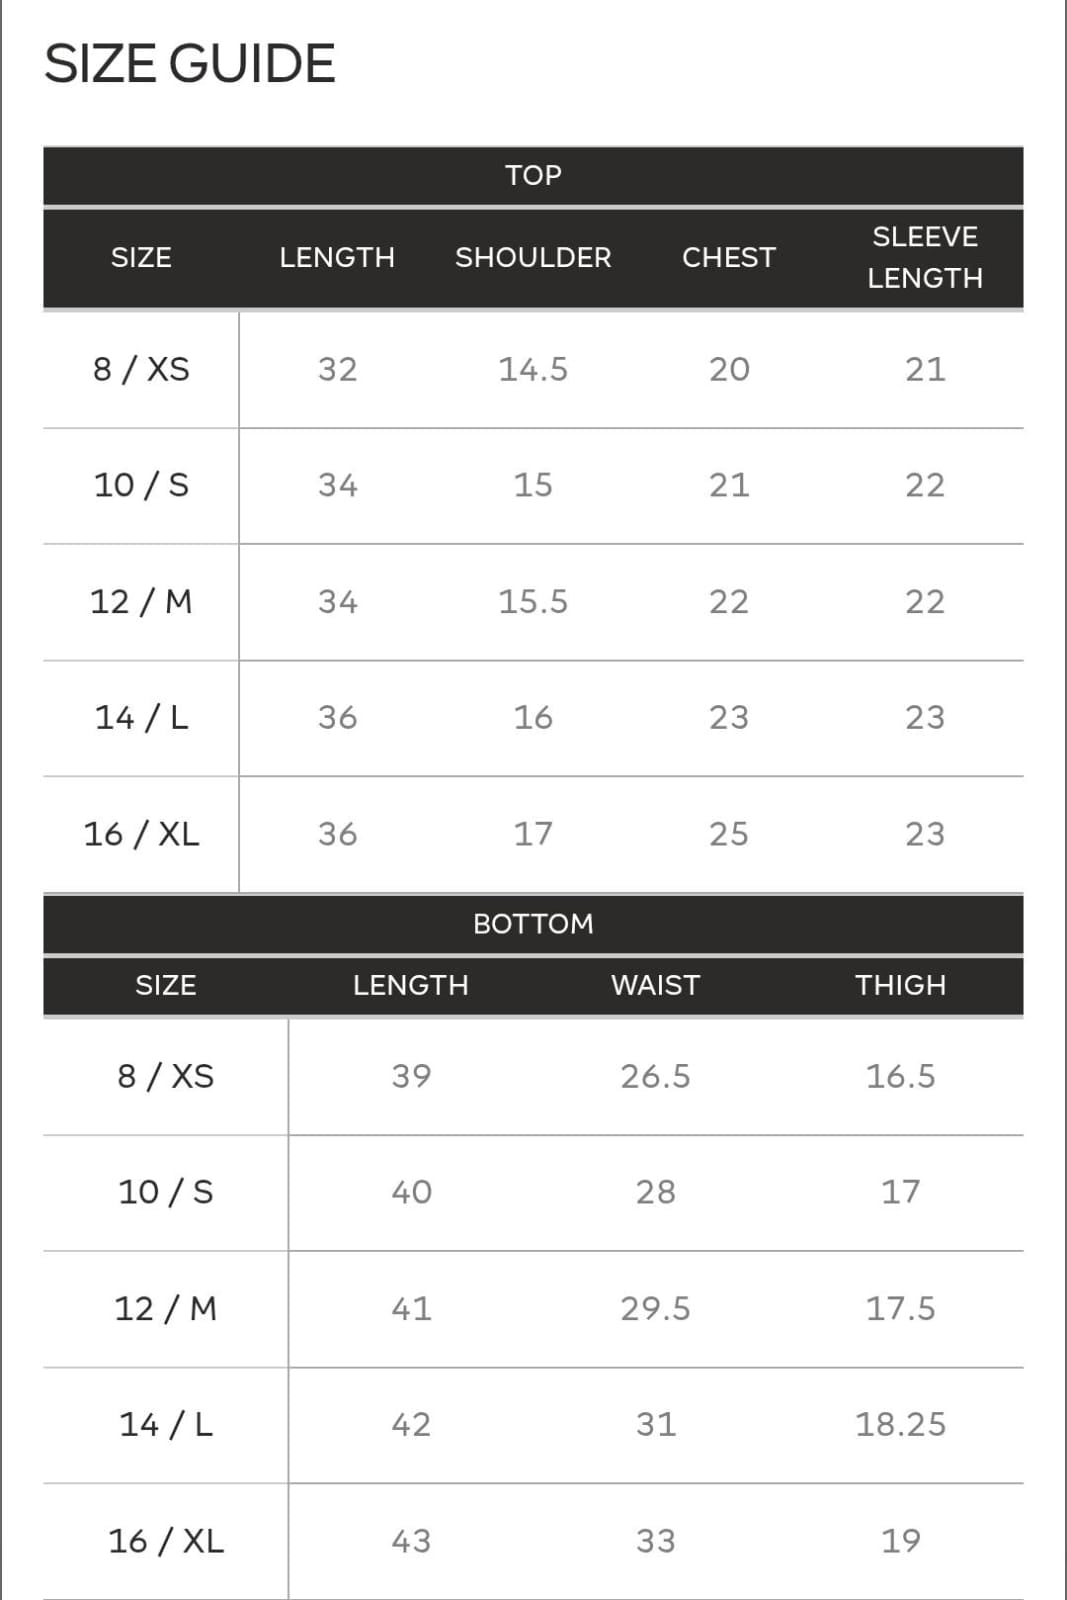Click the 15.5 shoulder value
The image size is (1067, 1600).
[x=533, y=602]
